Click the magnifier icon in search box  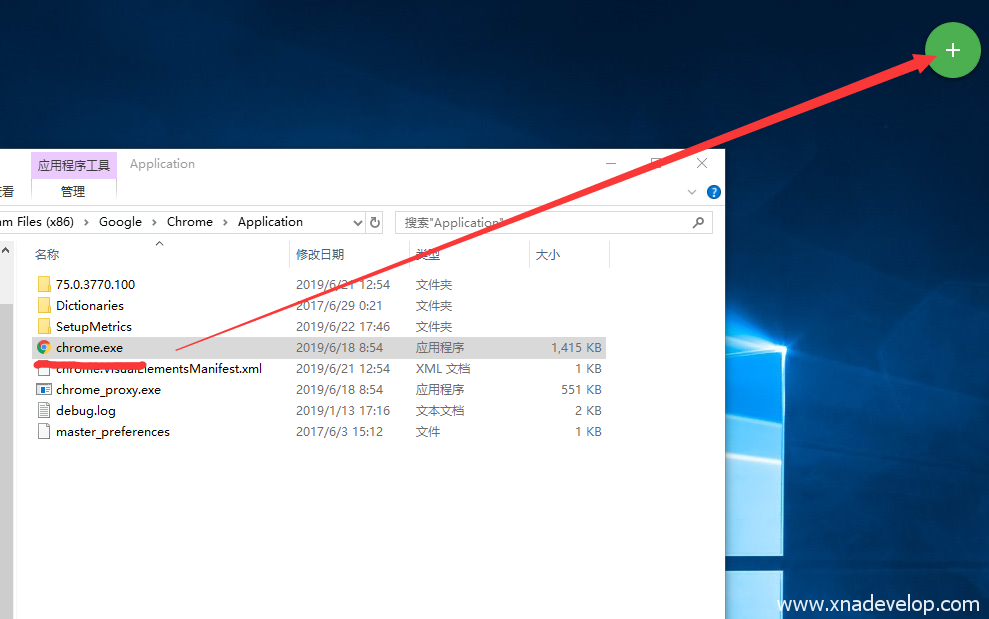(698, 222)
